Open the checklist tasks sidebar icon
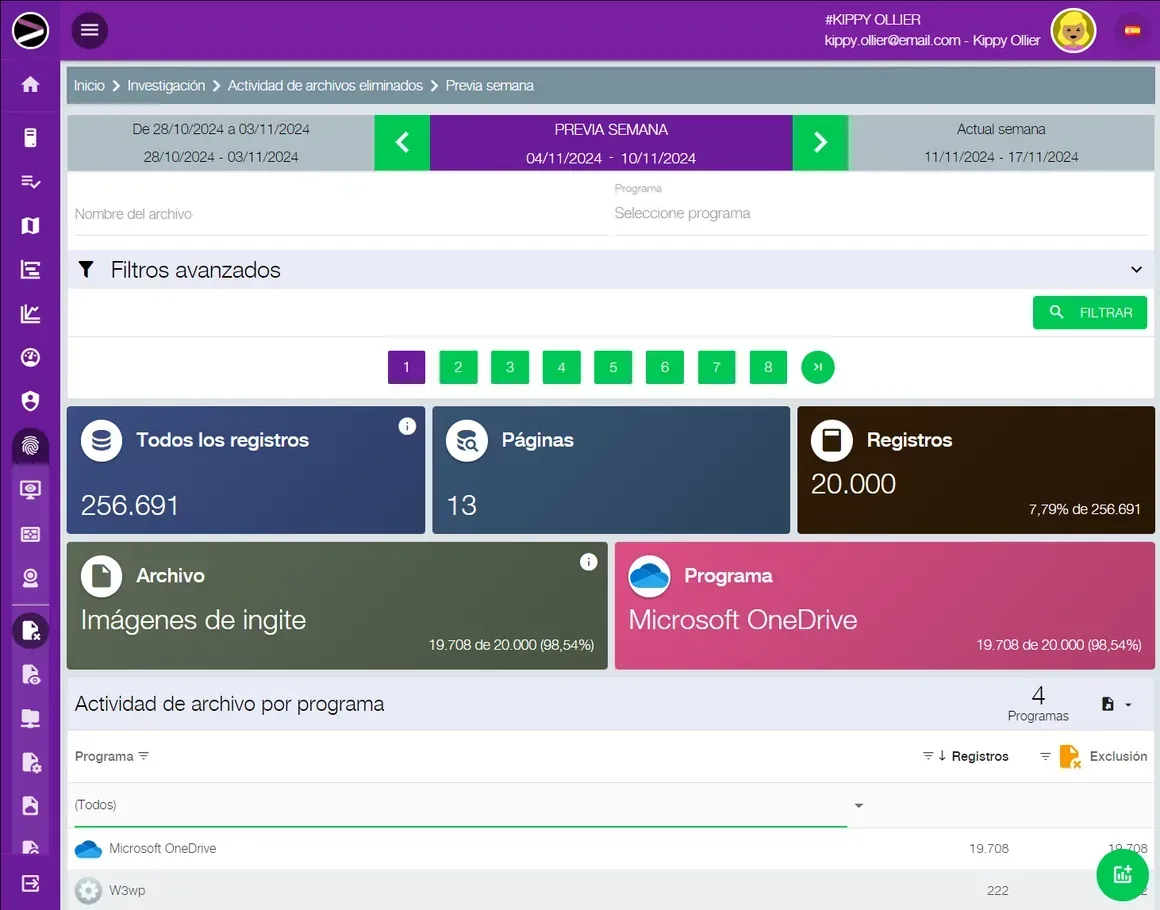Screen dimensions: 1160x910 pos(30,182)
